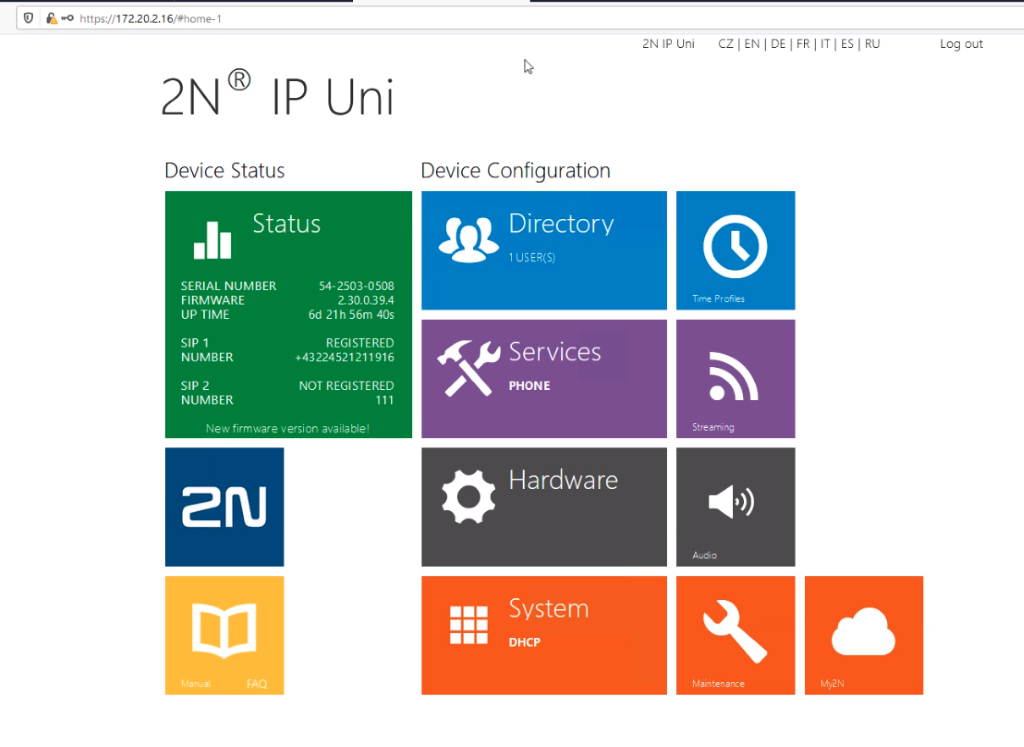Screen dimensions: 1024x747
Task: Log out of the device
Action: click(x=961, y=44)
